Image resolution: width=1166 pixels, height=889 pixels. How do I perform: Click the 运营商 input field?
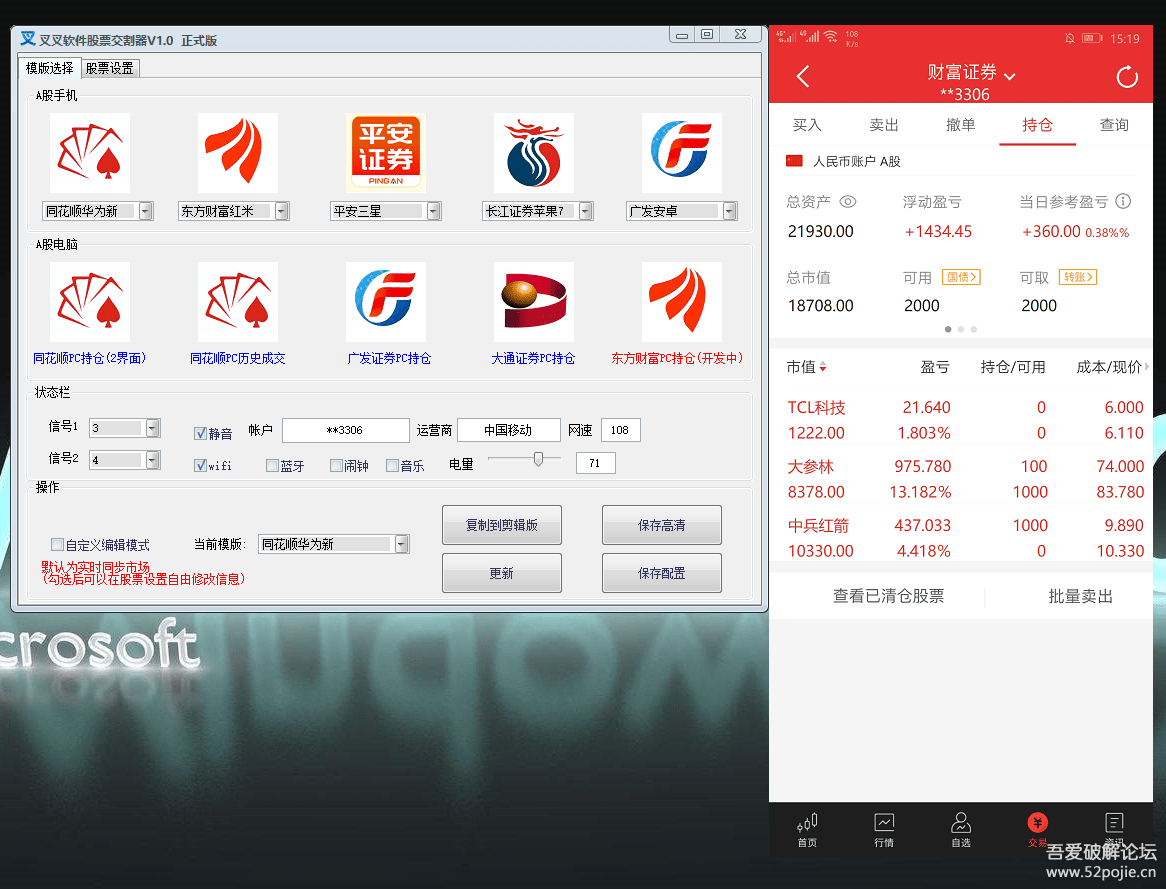tap(509, 430)
